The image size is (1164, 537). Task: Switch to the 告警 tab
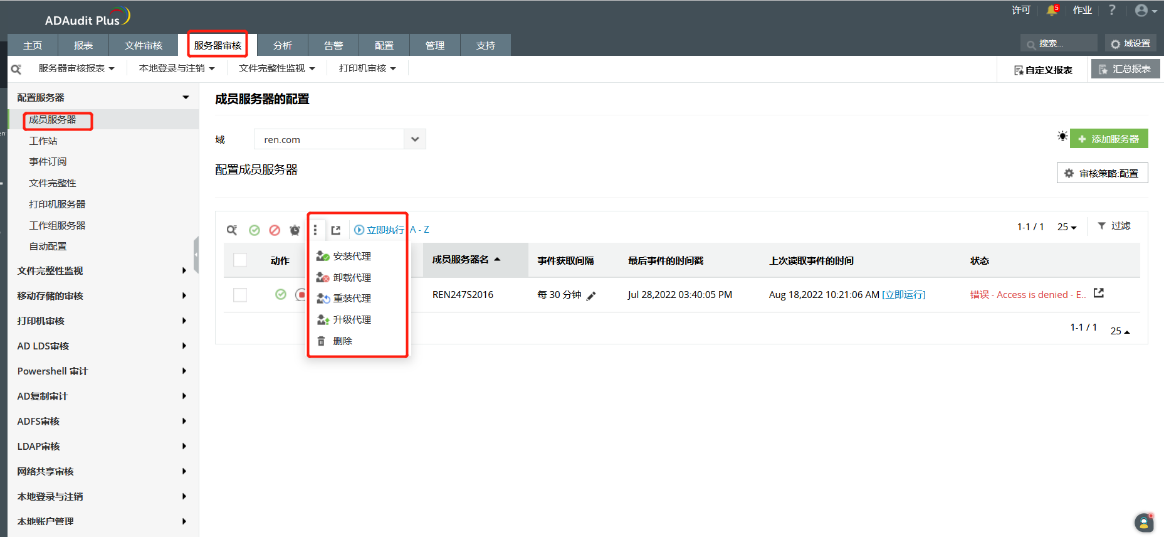tap(333, 45)
